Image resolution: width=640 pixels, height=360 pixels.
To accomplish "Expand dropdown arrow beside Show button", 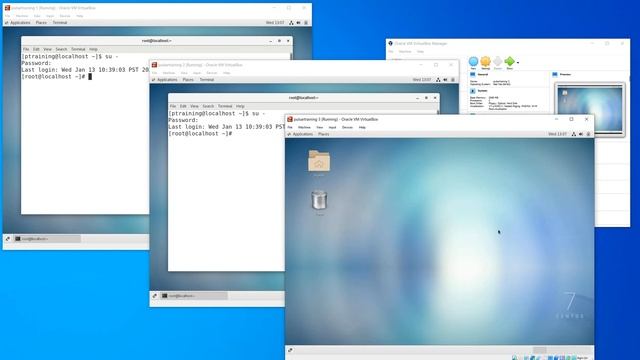I will 518,63.
